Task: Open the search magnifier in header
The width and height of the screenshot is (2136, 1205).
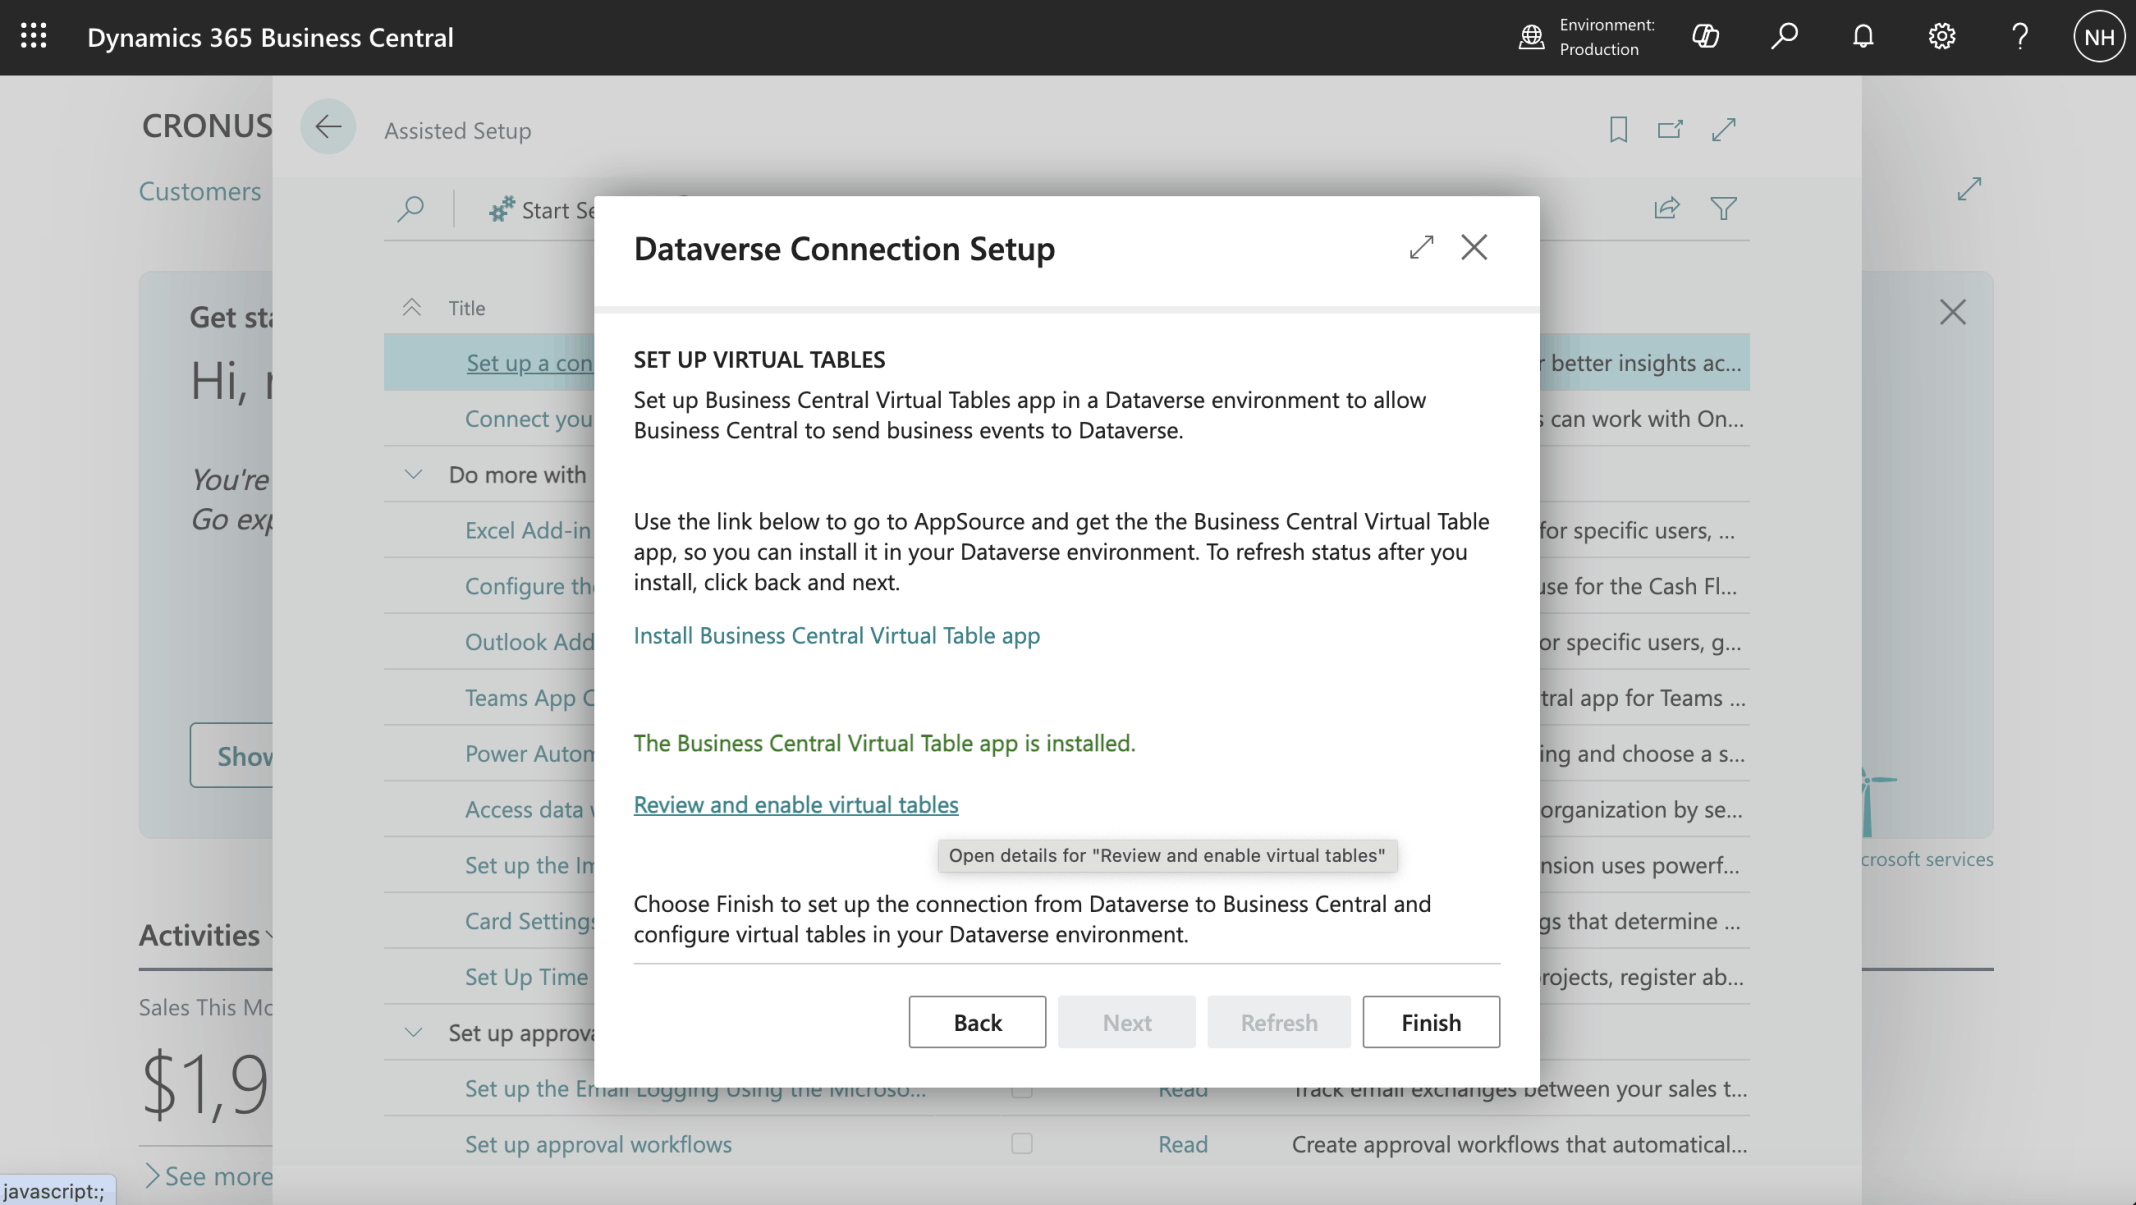Action: [1784, 37]
